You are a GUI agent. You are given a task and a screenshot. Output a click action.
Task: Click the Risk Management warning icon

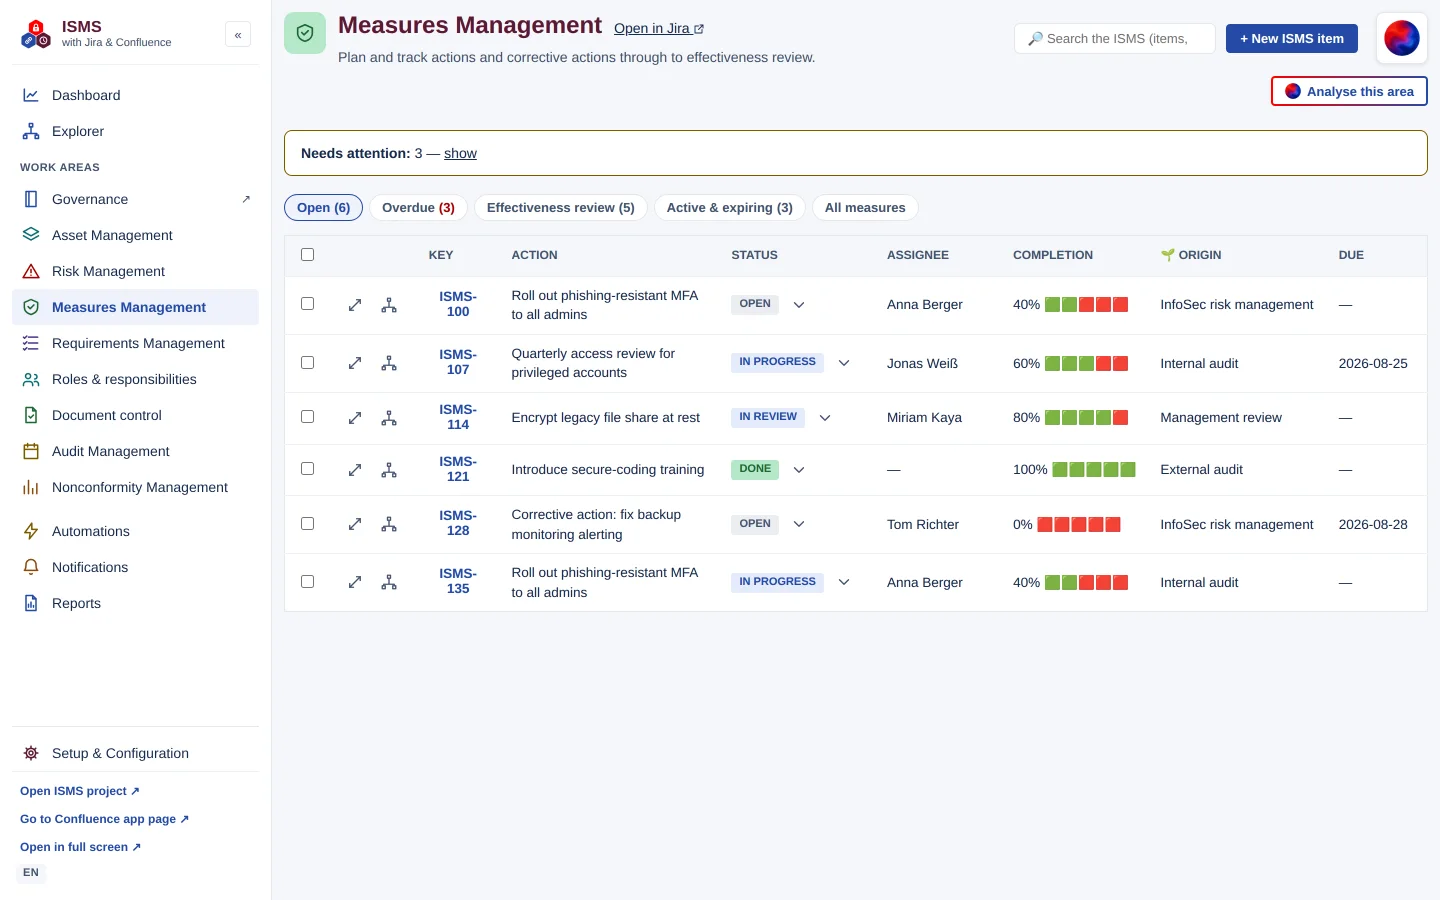point(31,271)
